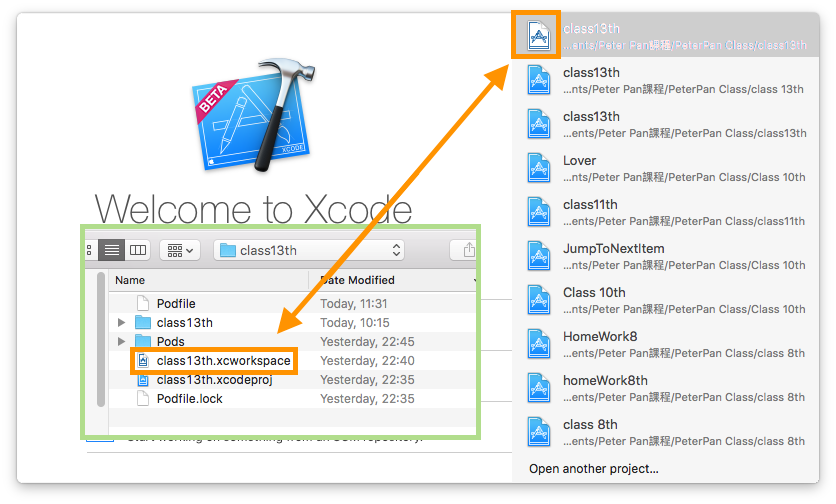Click the Xcode beta hammer logo
Screen dimensions: 836x504
[x=254, y=115]
